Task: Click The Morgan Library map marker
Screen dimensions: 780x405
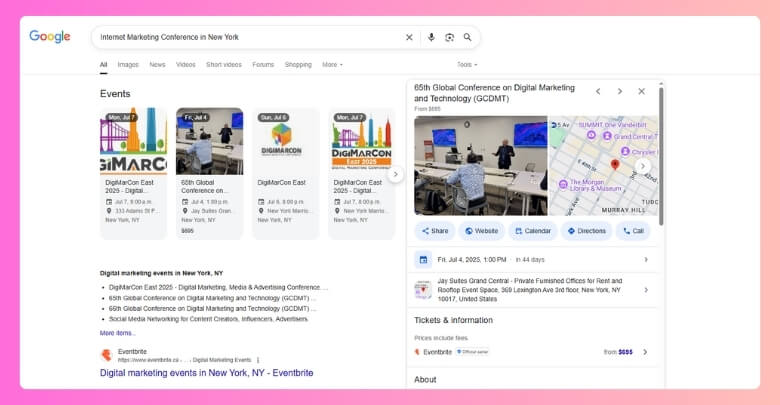Action: coord(563,185)
